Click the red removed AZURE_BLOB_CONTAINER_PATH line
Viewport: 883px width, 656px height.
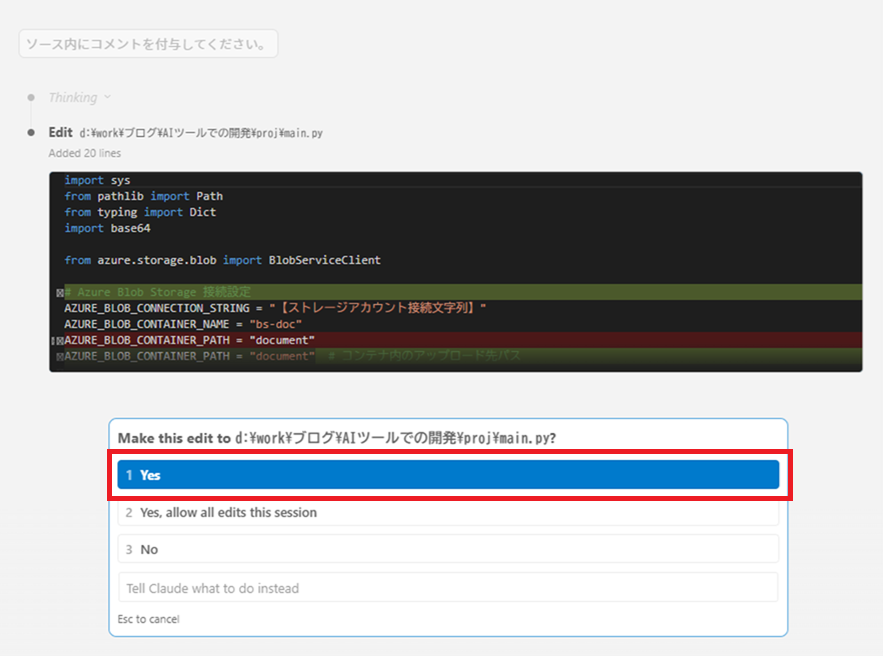coord(190,340)
